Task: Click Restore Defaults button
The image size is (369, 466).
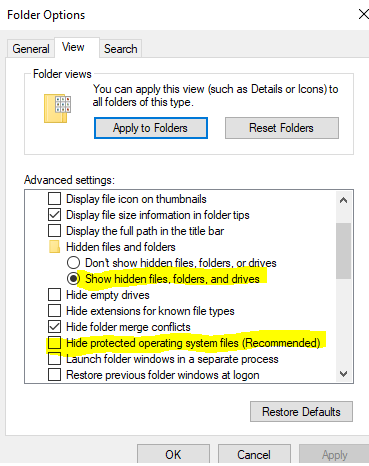Action: tap(301, 412)
